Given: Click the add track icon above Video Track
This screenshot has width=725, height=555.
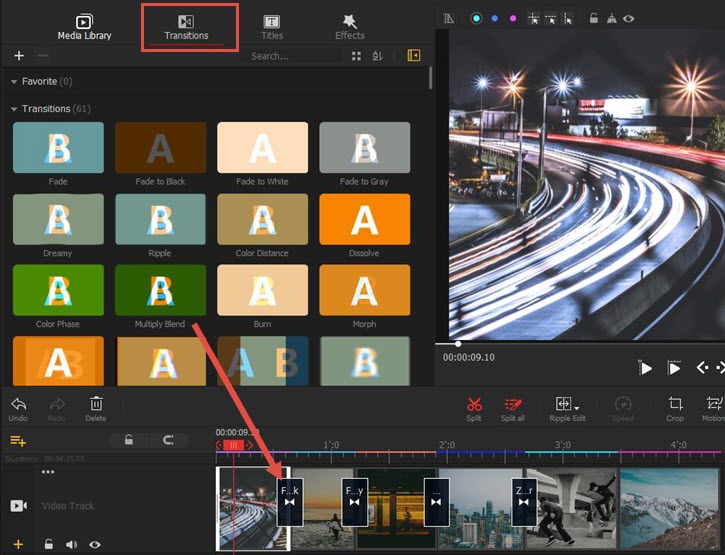Looking at the screenshot, I should (17, 440).
